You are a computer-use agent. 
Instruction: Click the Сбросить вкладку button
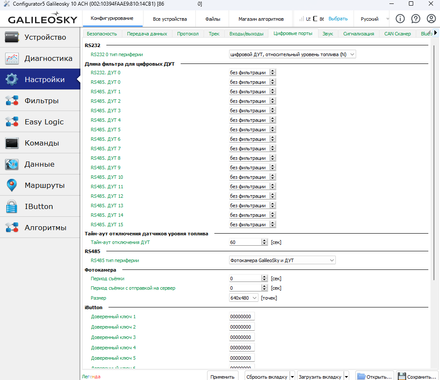coord(267,377)
